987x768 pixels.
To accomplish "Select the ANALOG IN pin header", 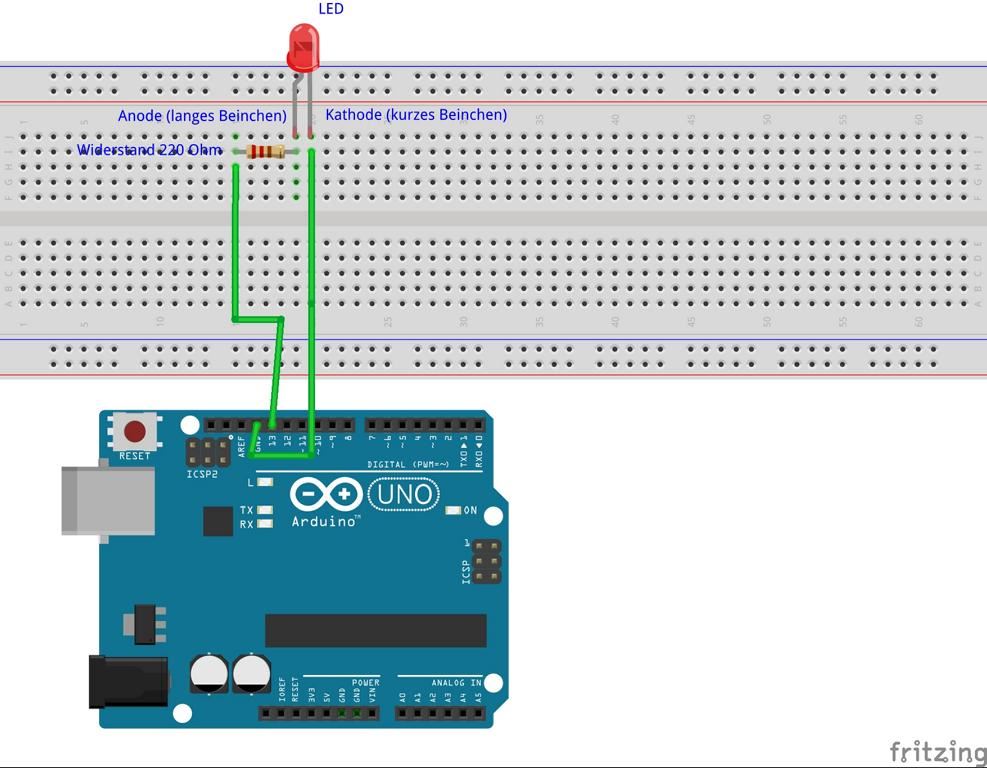I will [x=439, y=712].
